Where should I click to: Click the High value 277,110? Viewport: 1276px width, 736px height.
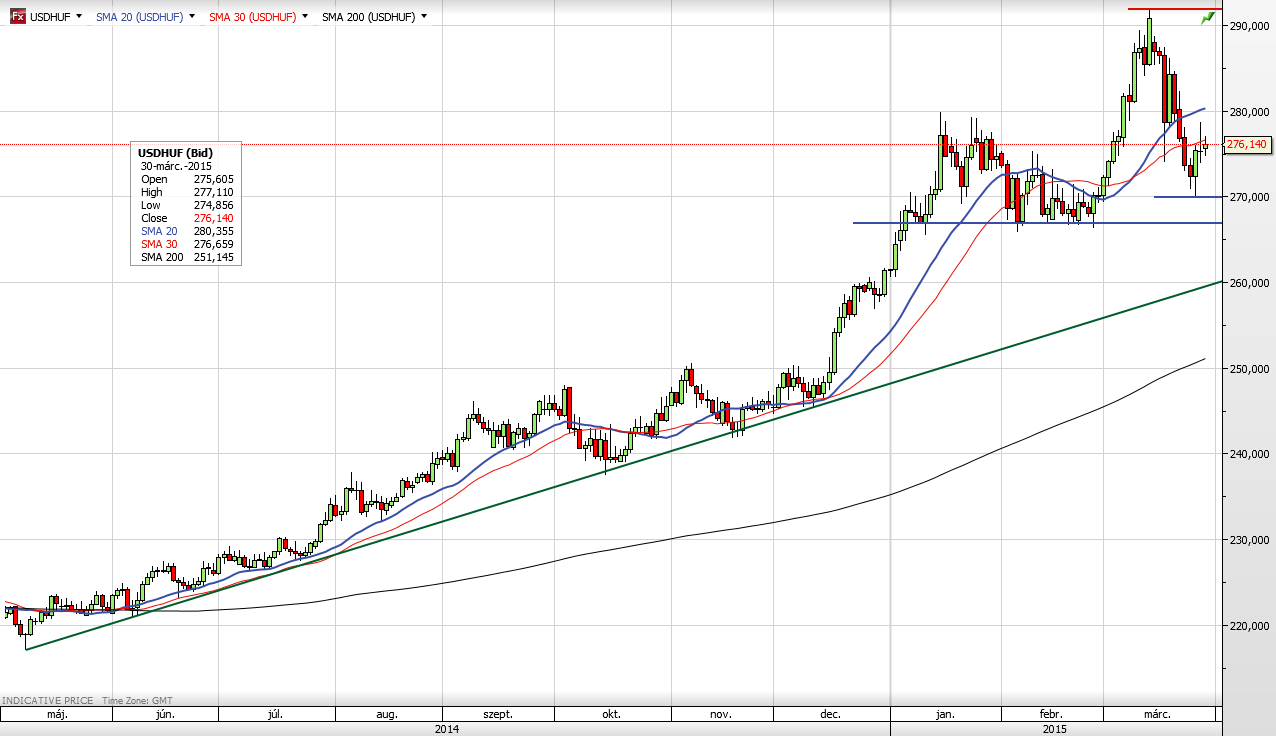click(x=213, y=192)
